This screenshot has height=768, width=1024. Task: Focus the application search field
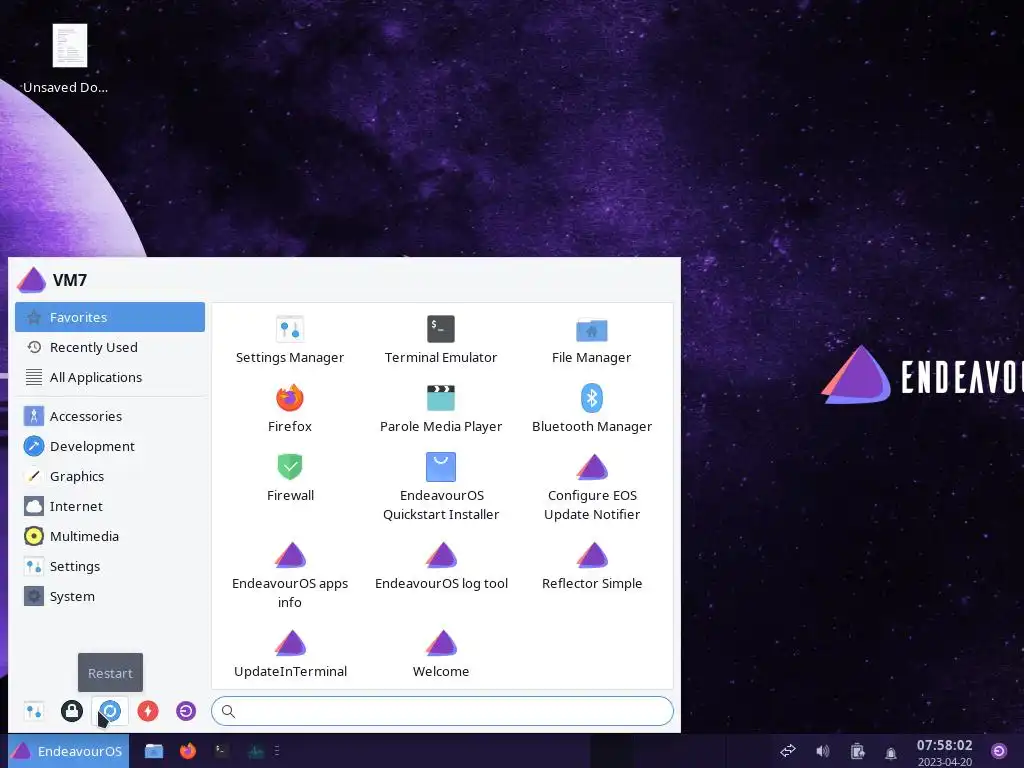point(442,711)
